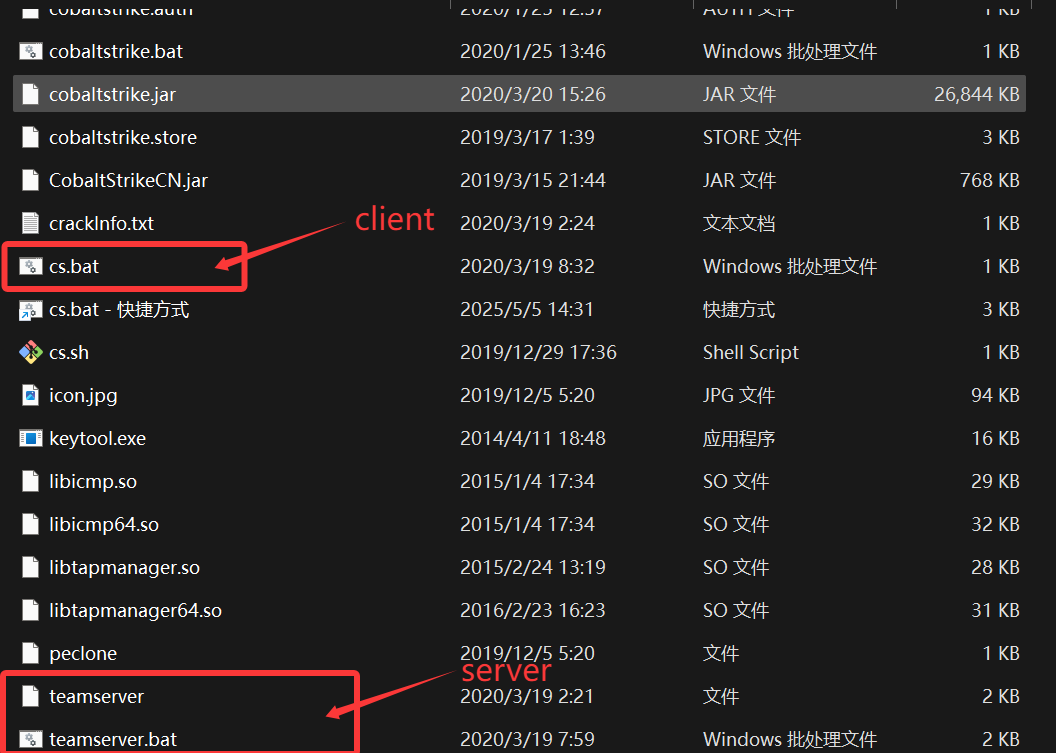Click the "文本文档" type cell
1056x753 pixels.
click(739, 224)
